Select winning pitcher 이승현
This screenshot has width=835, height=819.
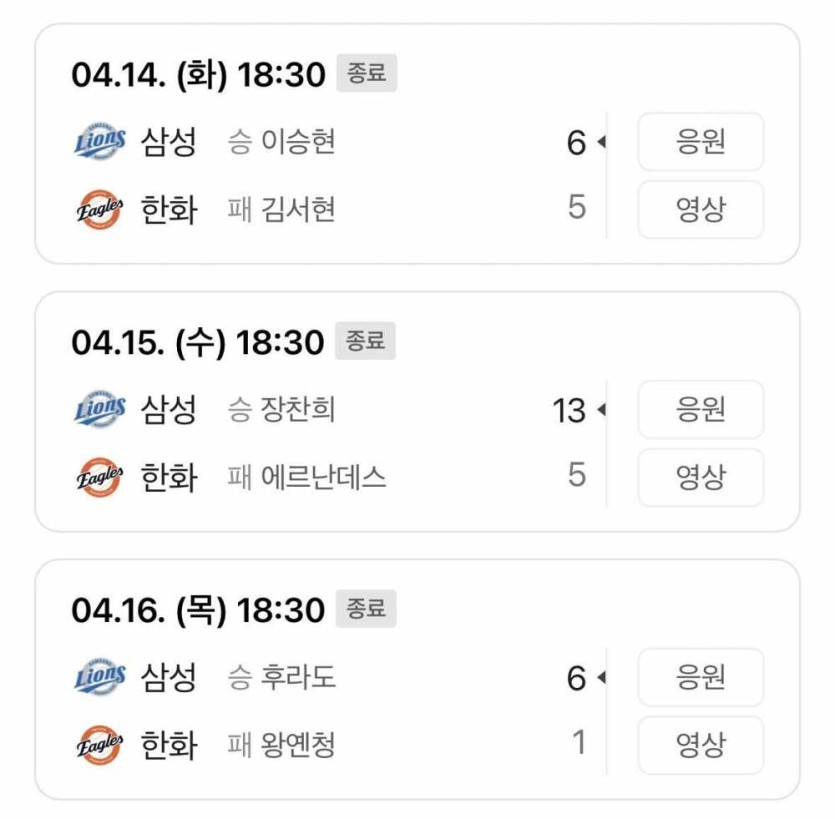297,142
